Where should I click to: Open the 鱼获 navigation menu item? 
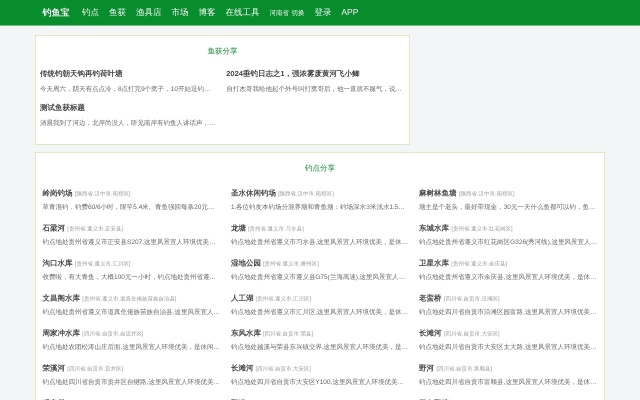[117, 12]
